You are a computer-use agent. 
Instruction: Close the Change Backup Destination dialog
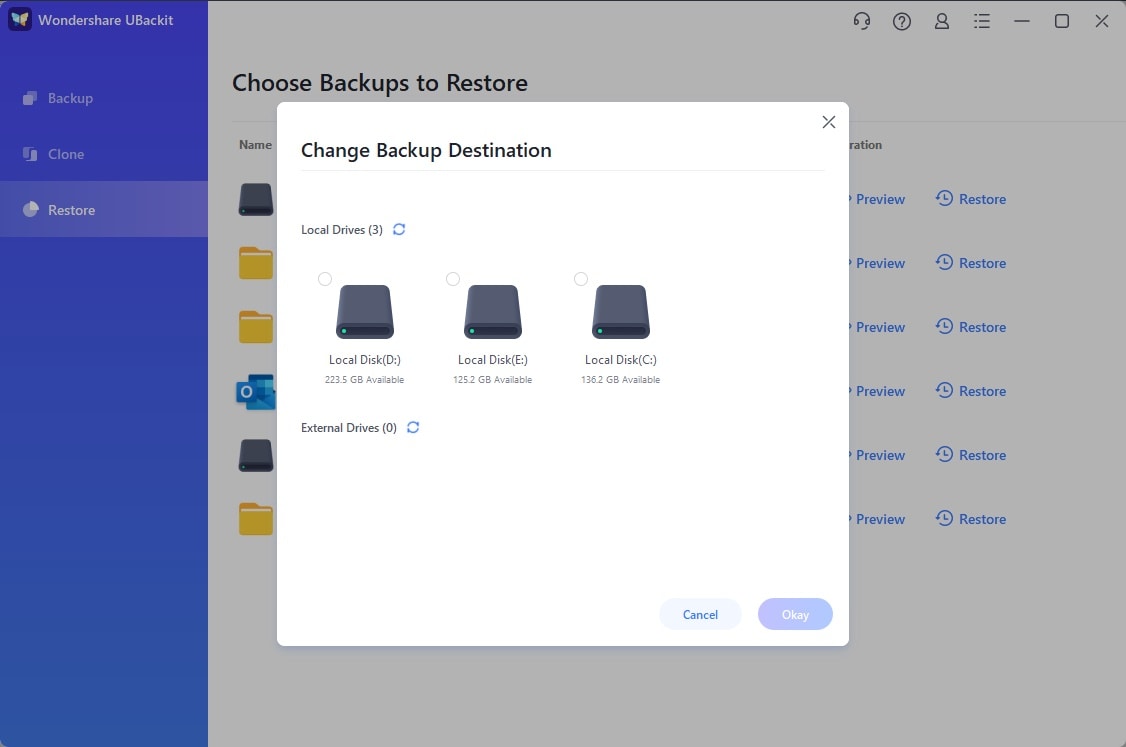click(828, 122)
